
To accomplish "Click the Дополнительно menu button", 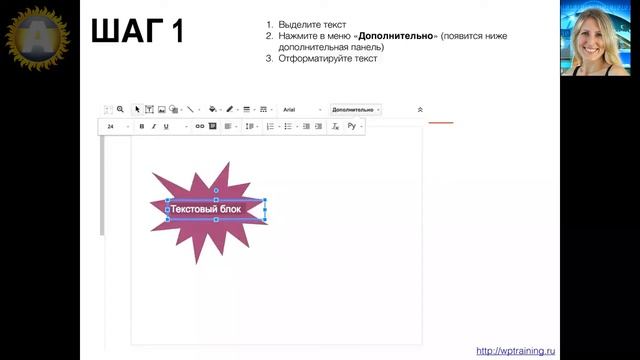I will 356,109.
